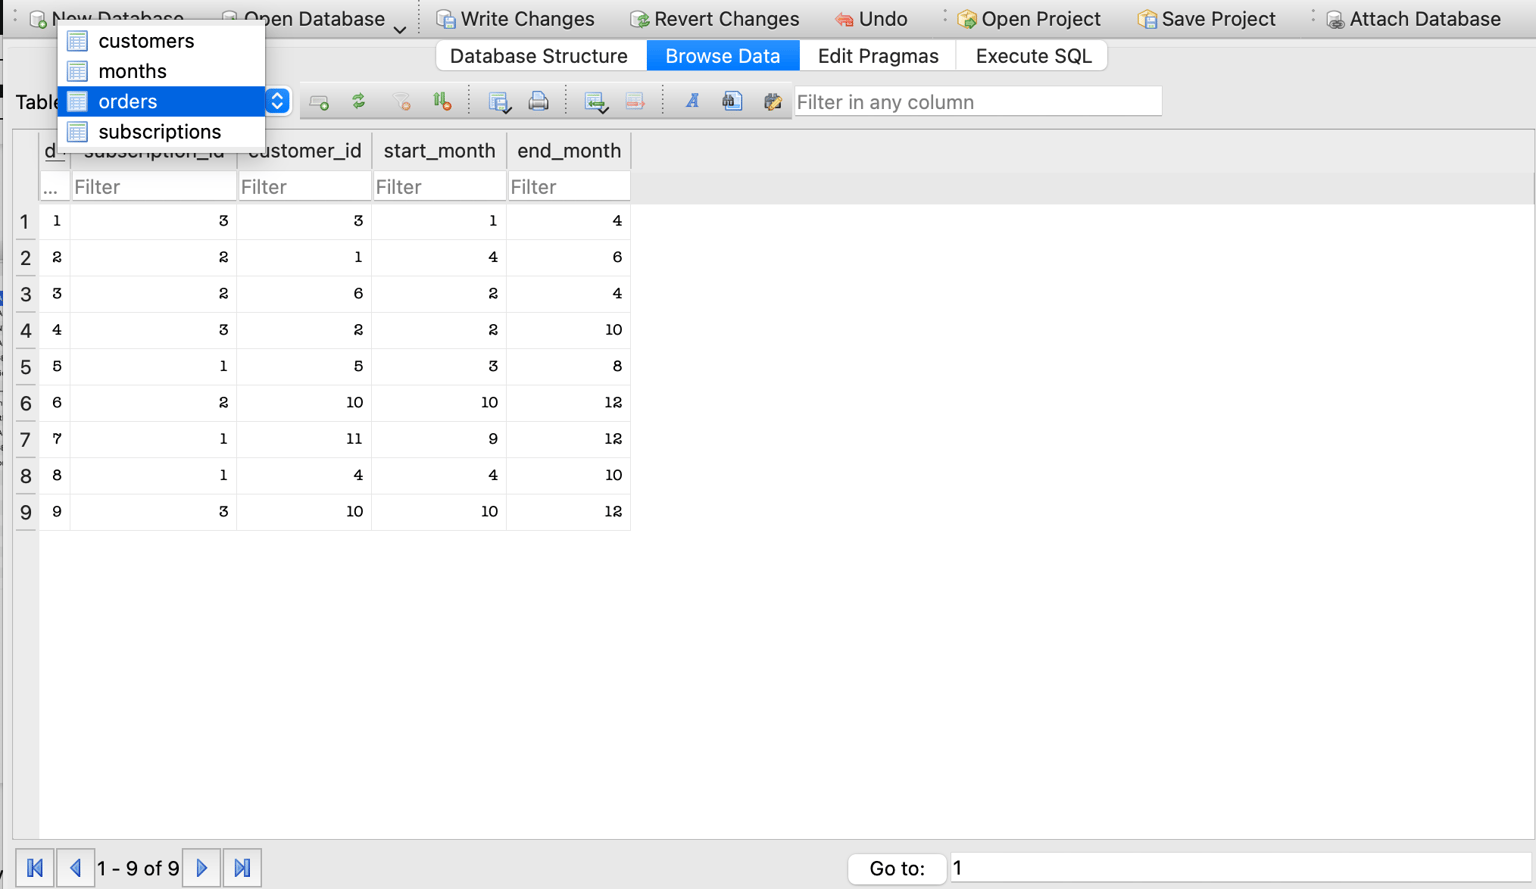The image size is (1536, 889).
Task: Sort by the end_month column header
Action: [x=569, y=151]
